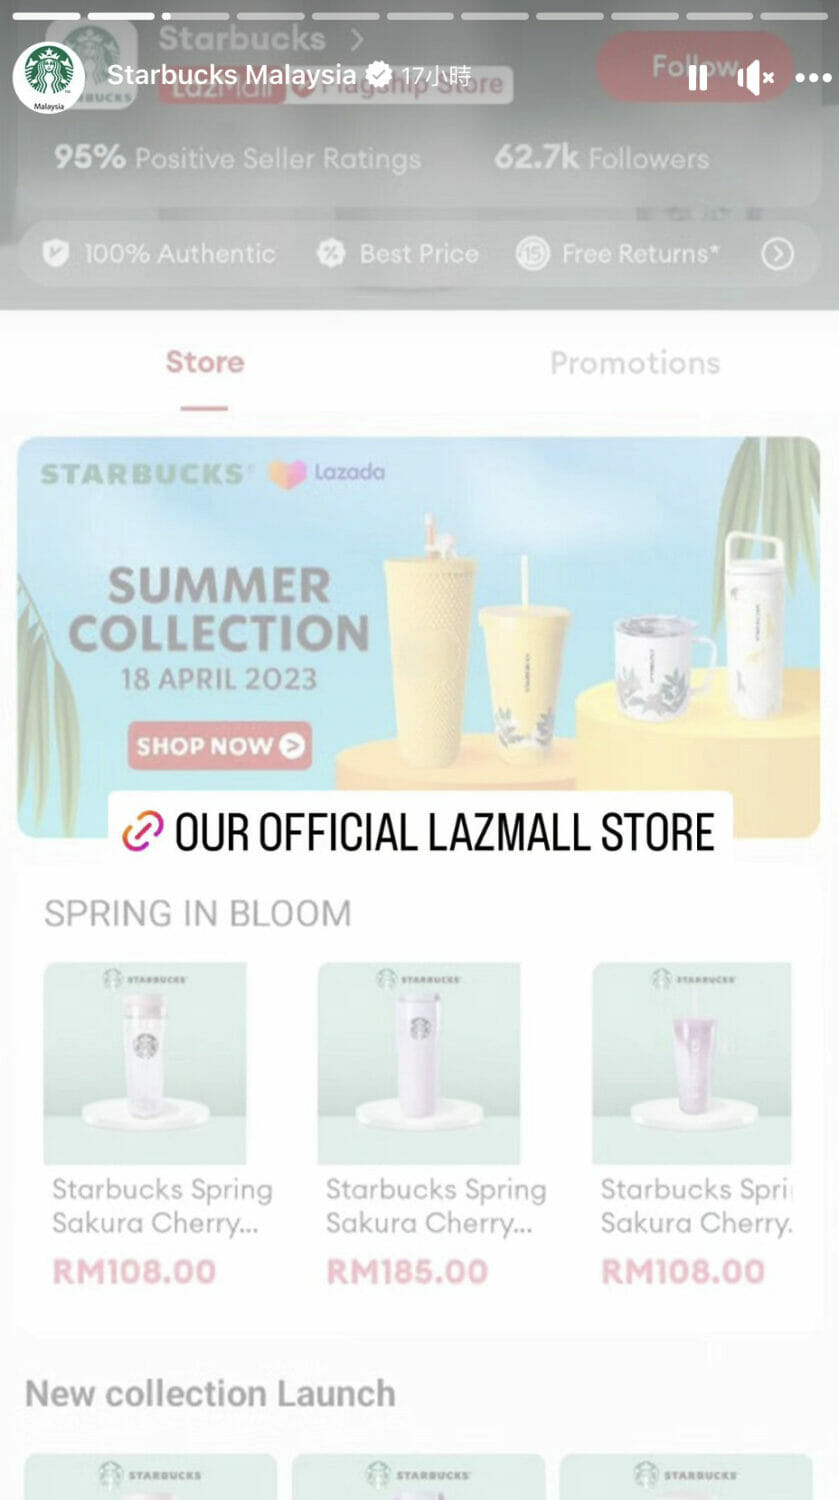Tap the Lazada heart logo on banner
The width and height of the screenshot is (839, 1500).
(287, 474)
